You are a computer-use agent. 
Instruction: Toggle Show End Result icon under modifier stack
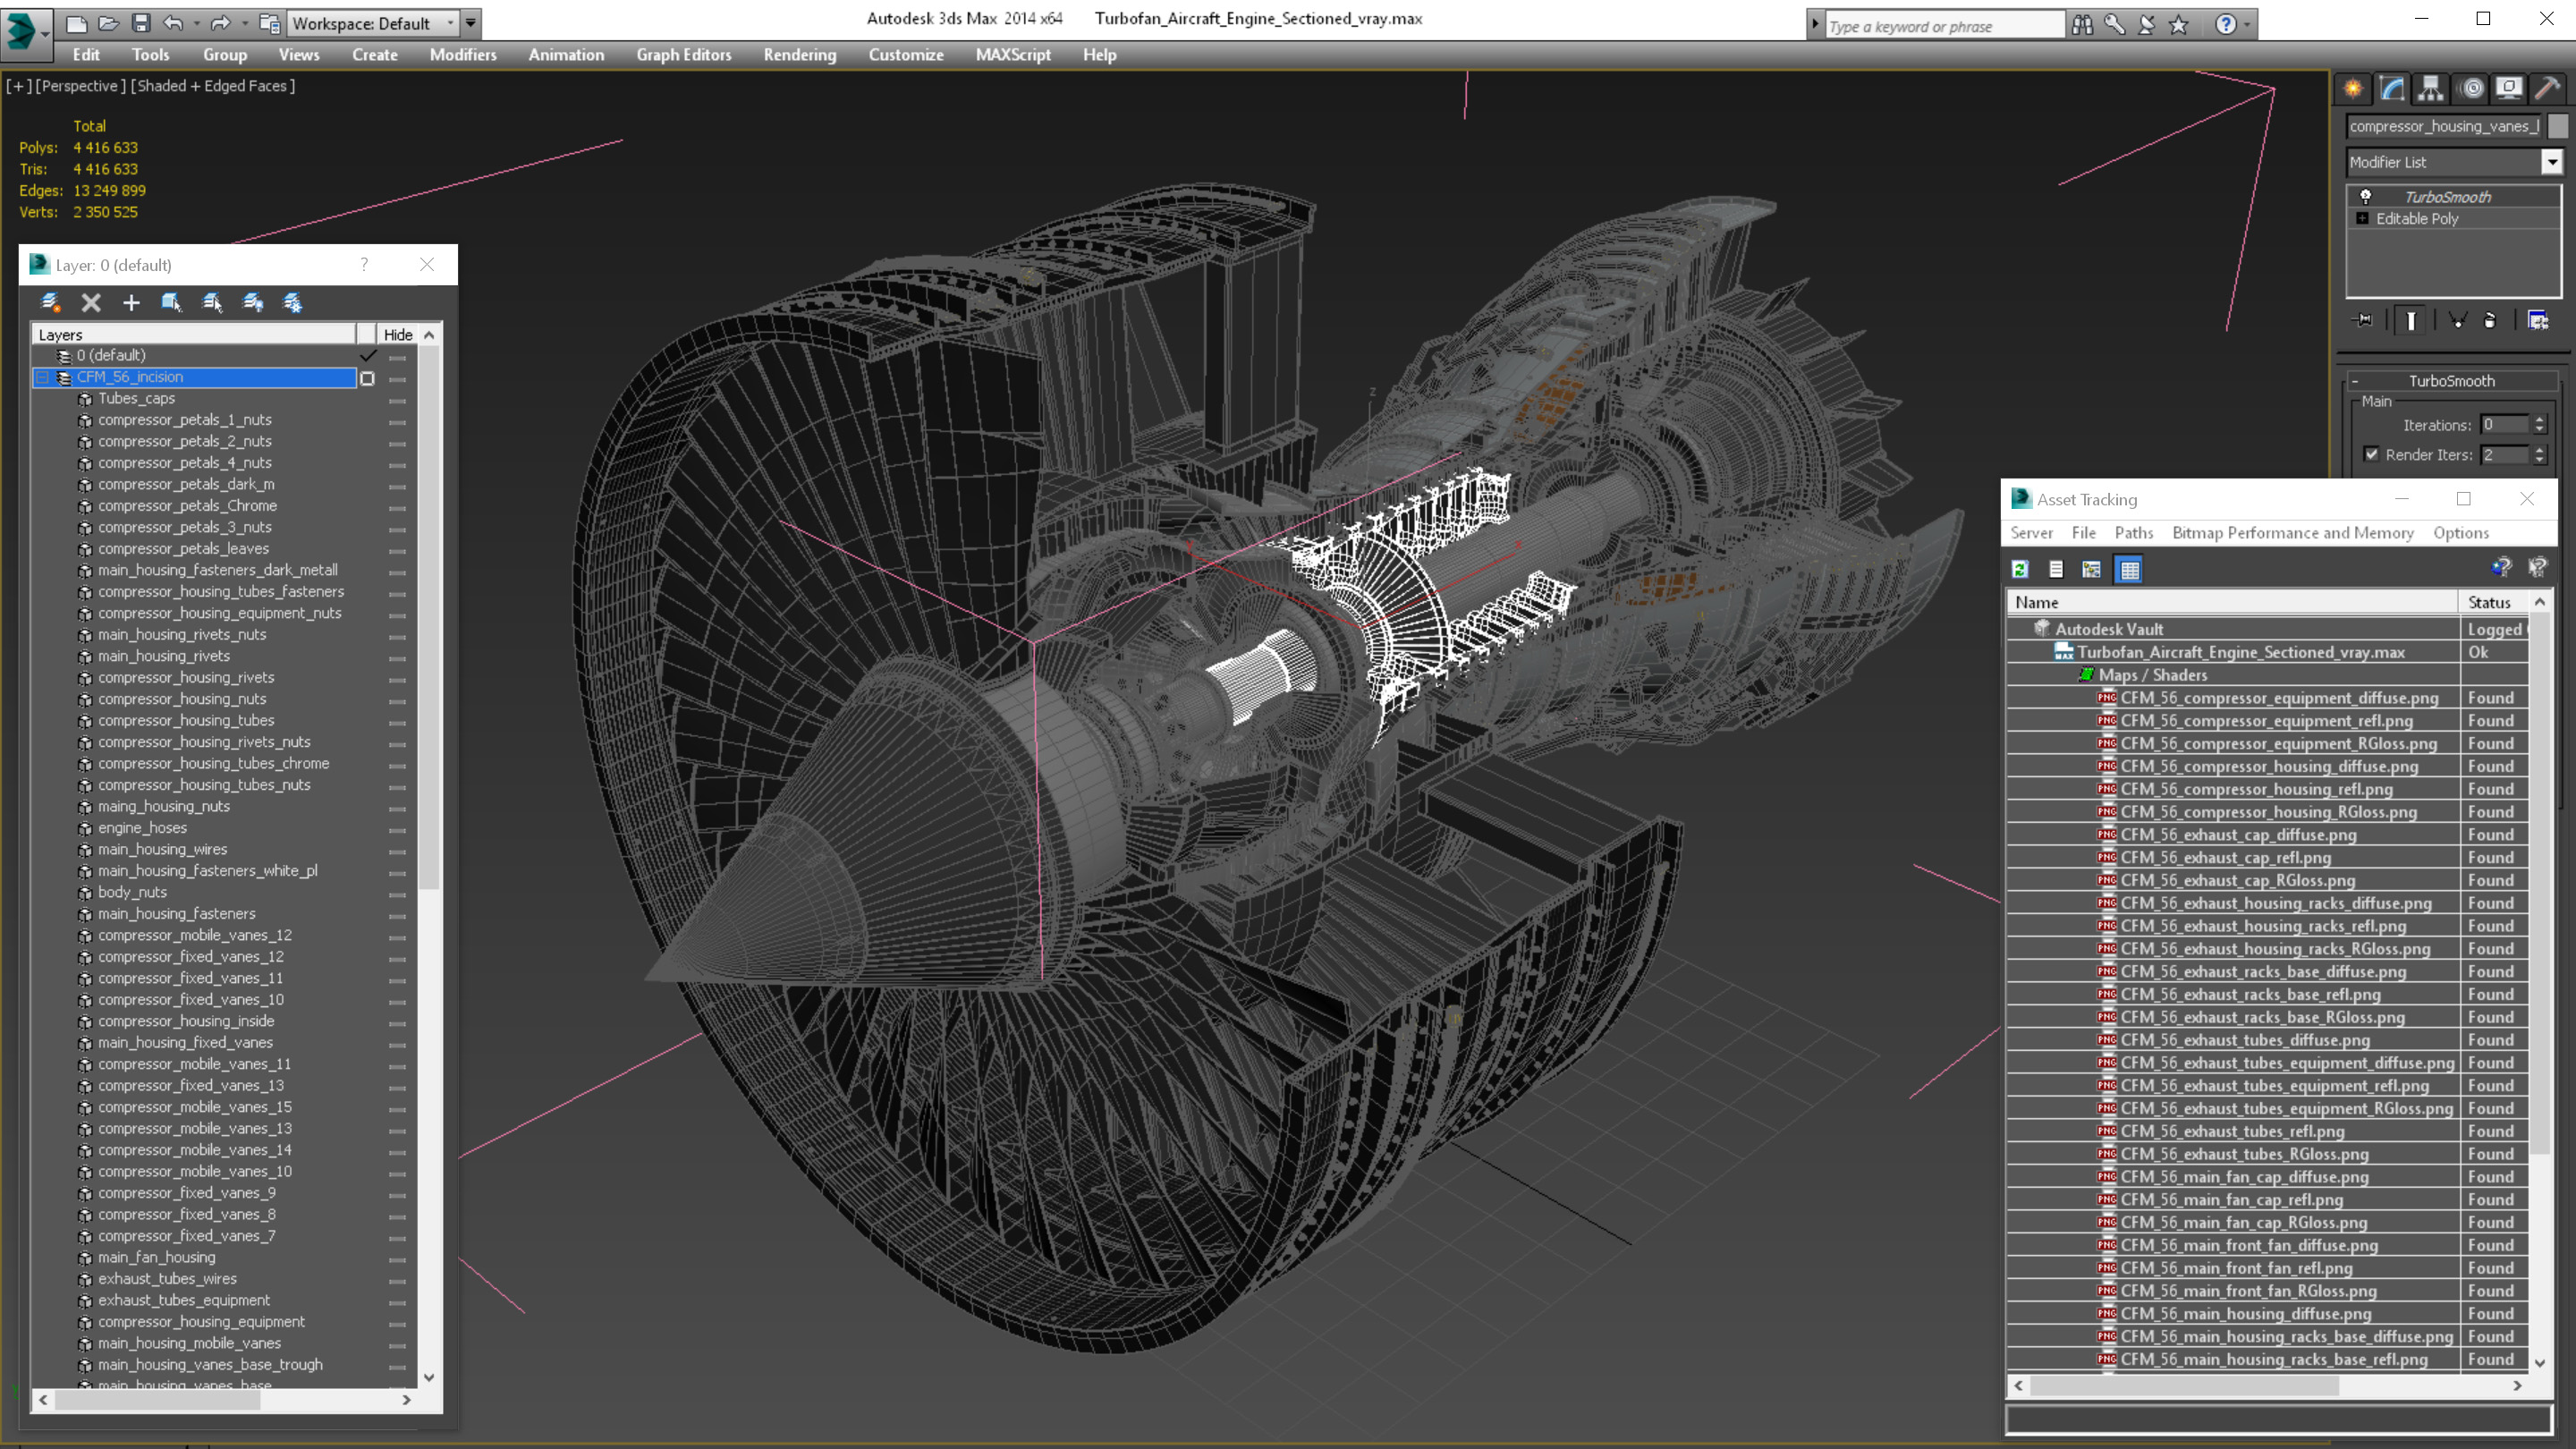point(2411,320)
